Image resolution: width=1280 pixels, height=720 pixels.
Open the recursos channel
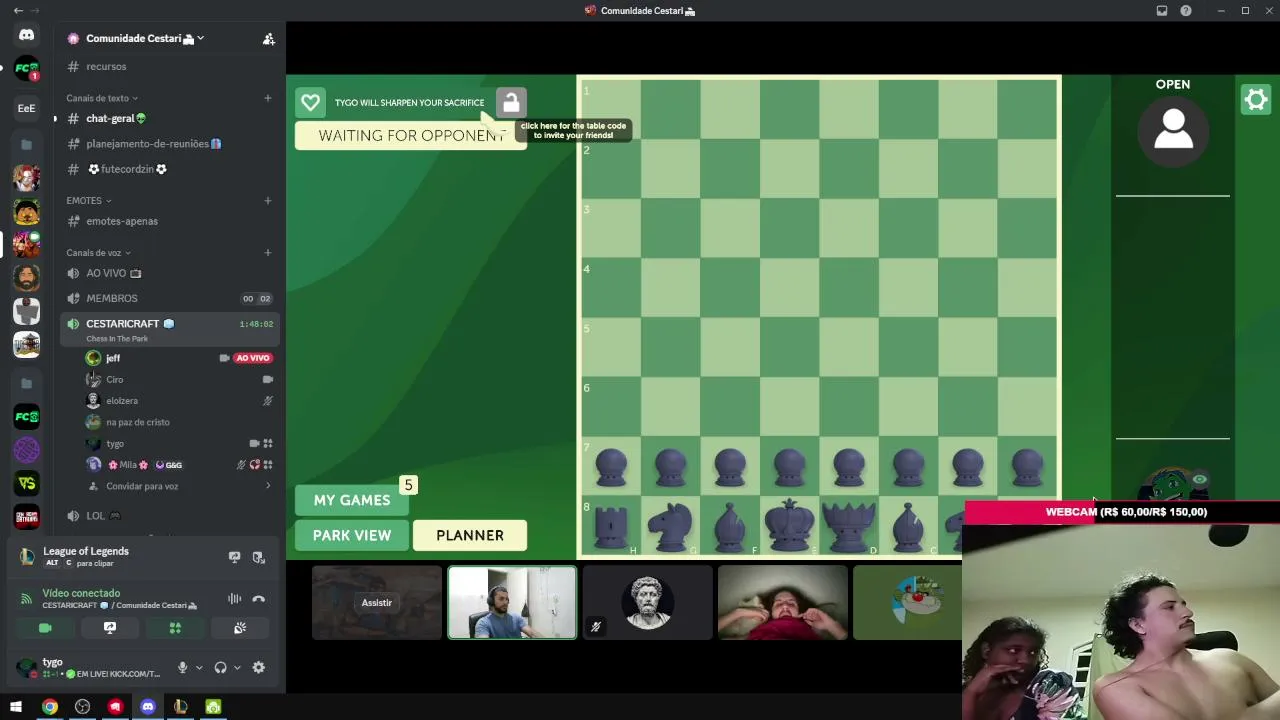click(x=169, y=66)
